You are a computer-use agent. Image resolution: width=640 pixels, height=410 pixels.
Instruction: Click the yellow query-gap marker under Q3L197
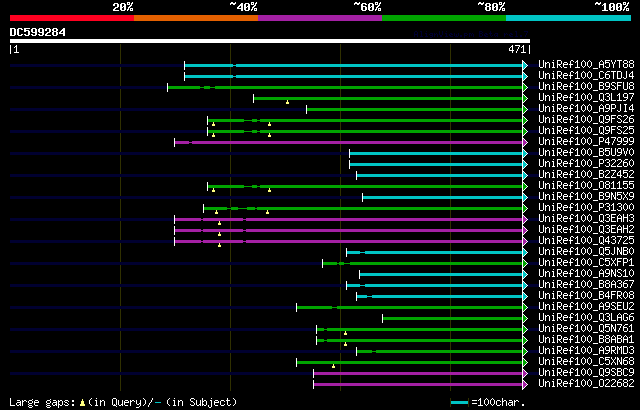(287, 102)
